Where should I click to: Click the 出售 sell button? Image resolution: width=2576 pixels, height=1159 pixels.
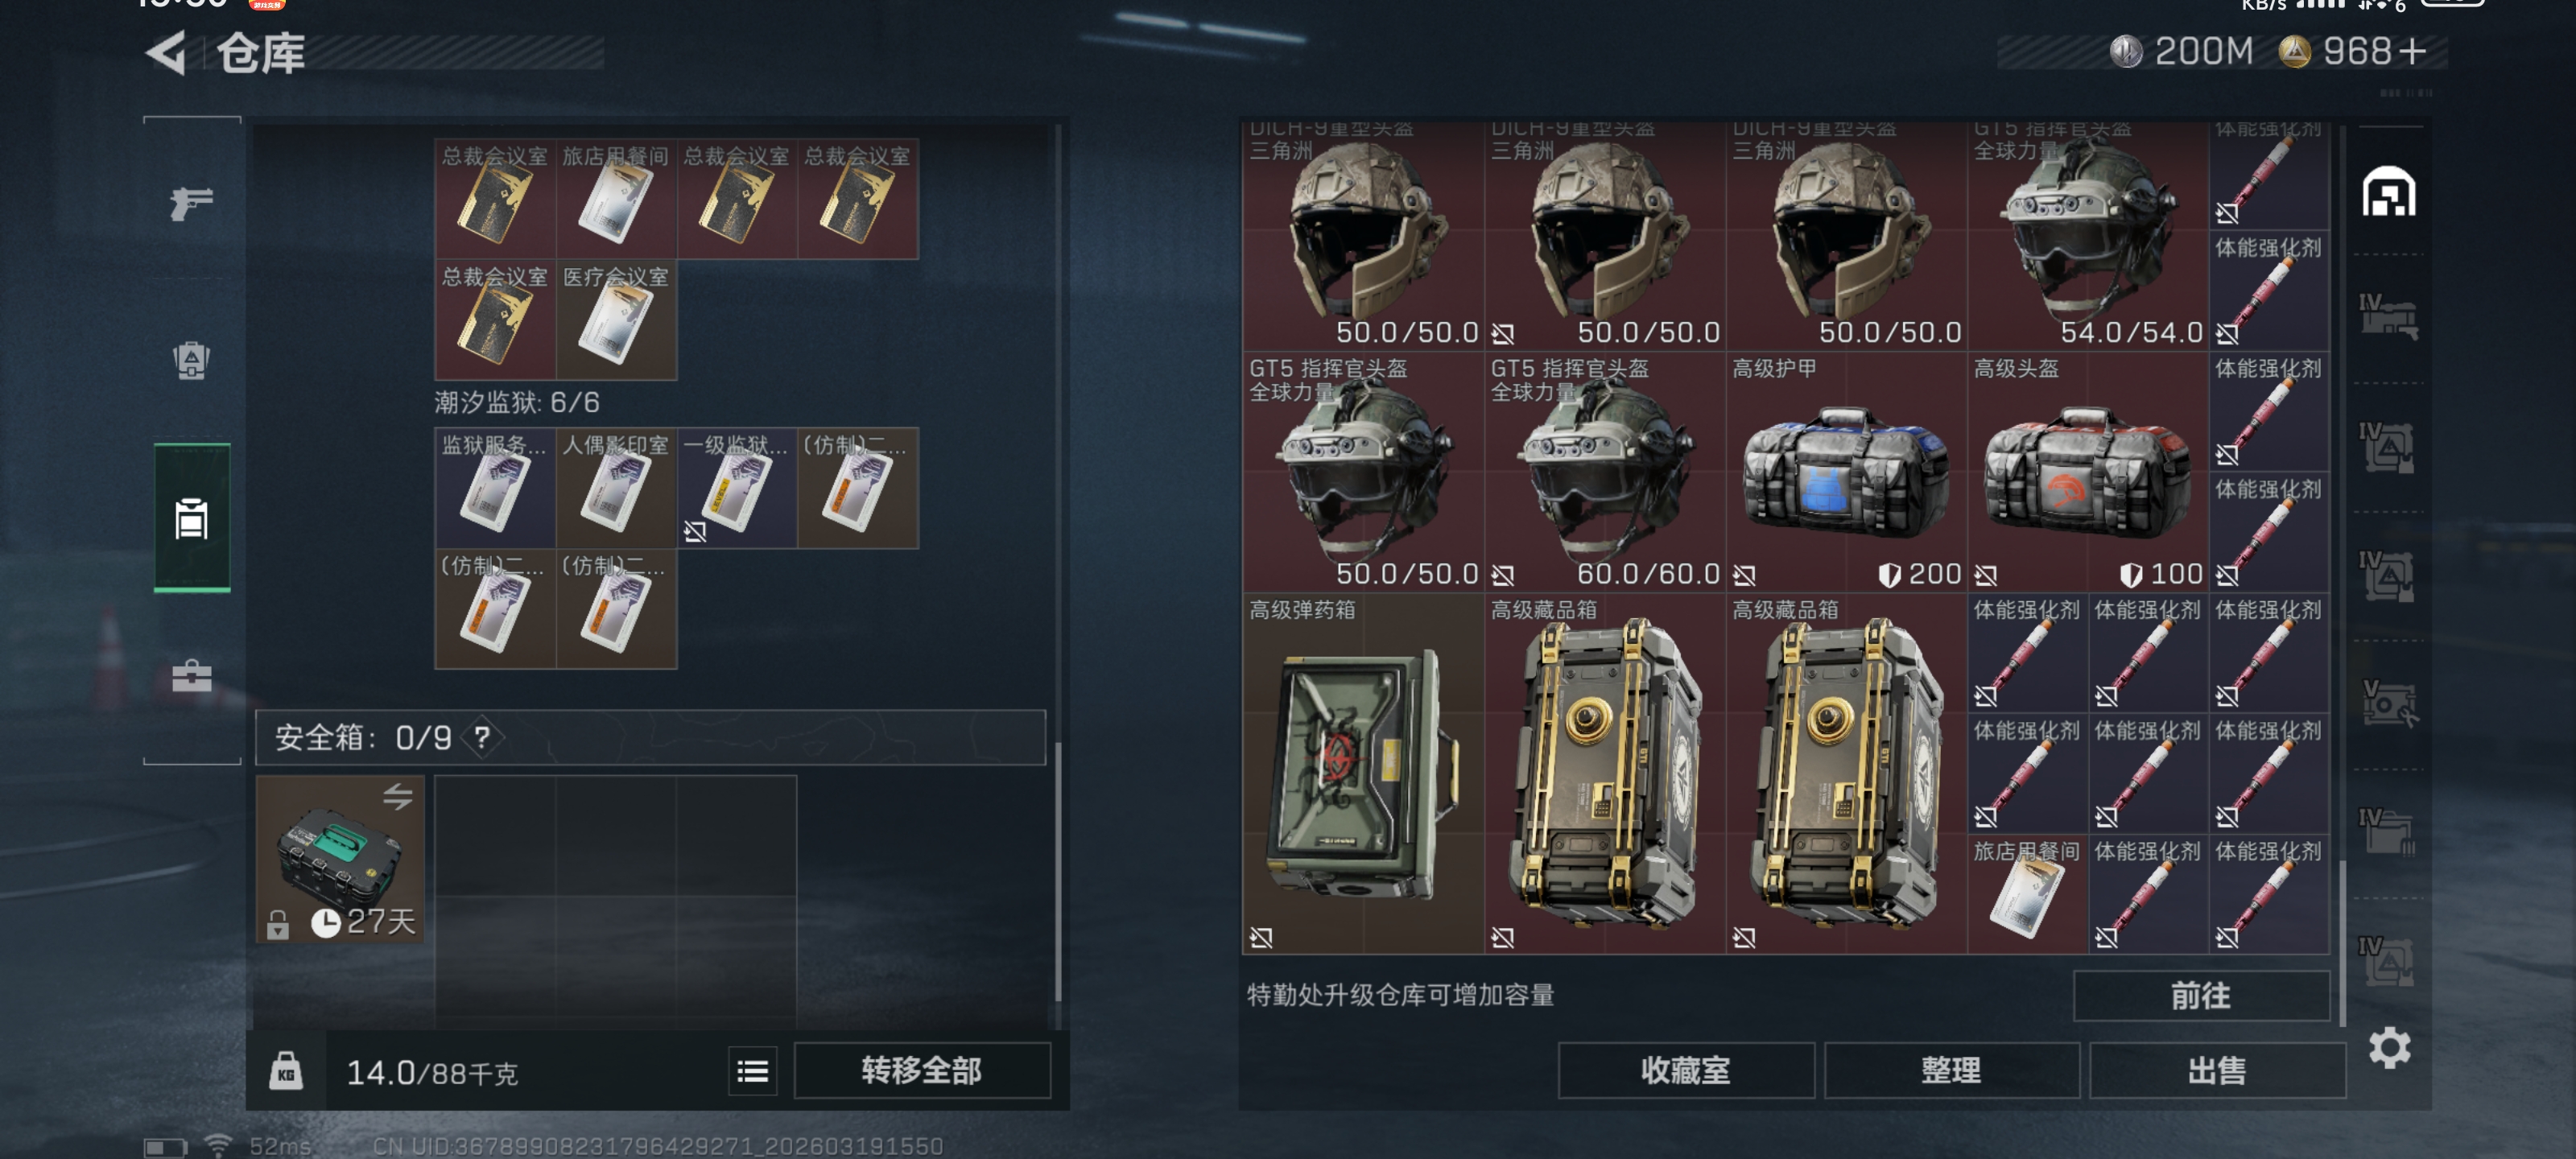pyautogui.click(x=2217, y=1071)
